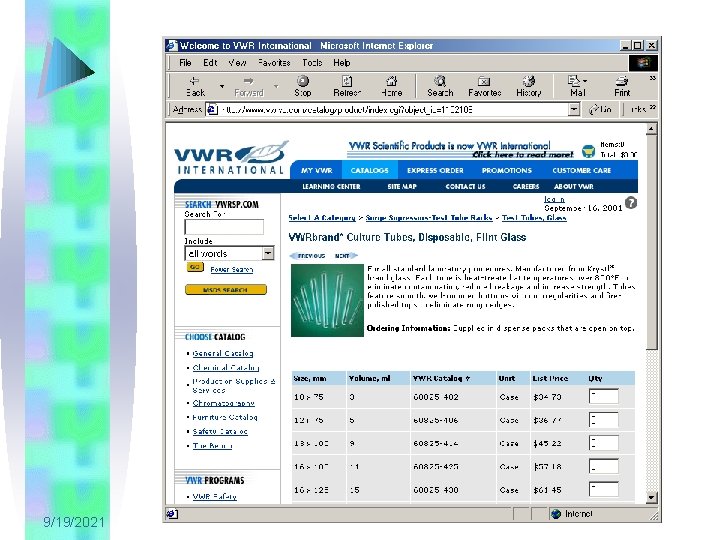Click the Next product arrow
The width and height of the screenshot is (720, 540).
point(346,256)
